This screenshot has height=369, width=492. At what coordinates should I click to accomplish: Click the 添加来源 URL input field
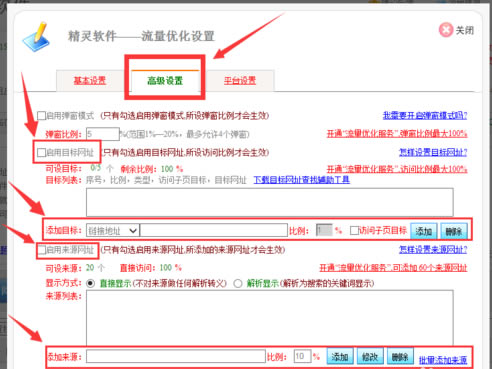click(176, 357)
